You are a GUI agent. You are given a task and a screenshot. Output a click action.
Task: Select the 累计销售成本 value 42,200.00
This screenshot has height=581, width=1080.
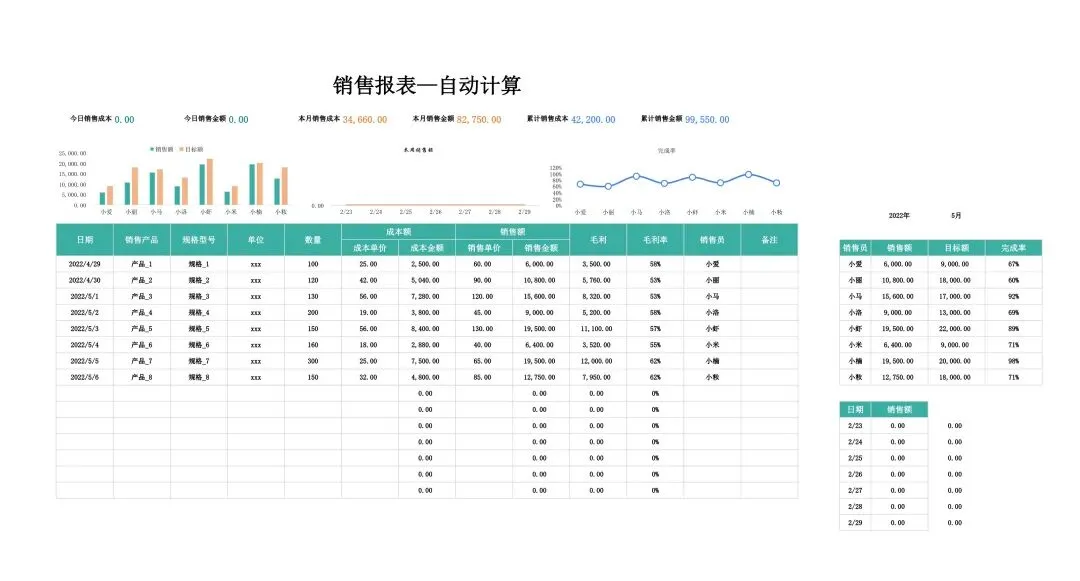pos(593,120)
